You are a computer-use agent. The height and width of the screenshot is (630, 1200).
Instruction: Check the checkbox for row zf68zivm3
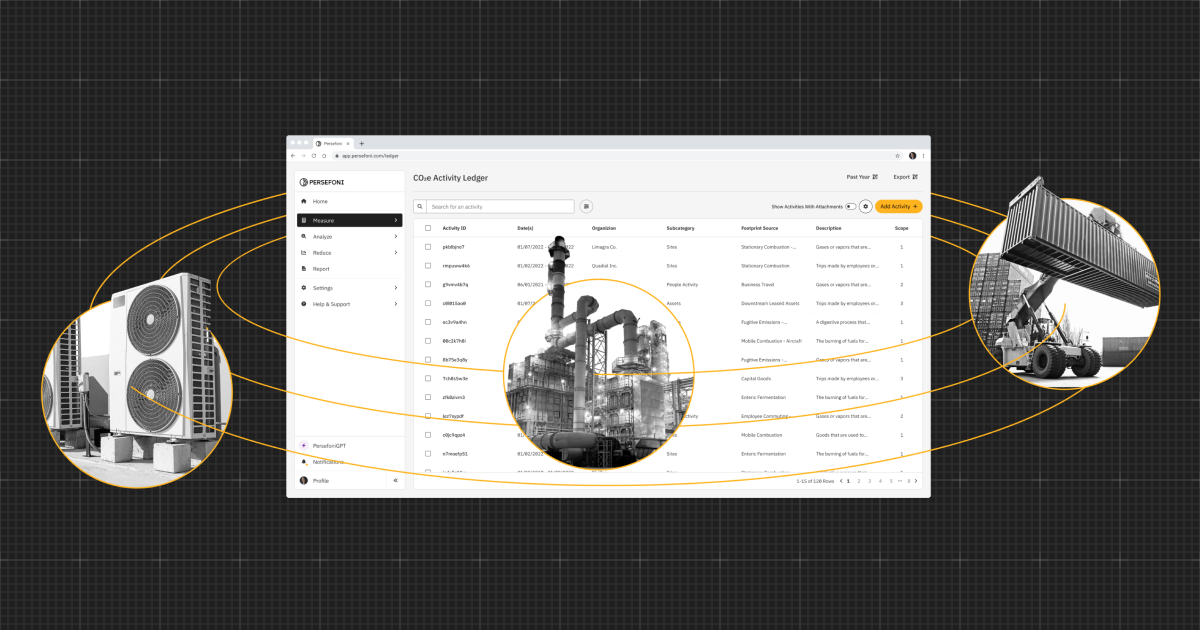(428, 397)
